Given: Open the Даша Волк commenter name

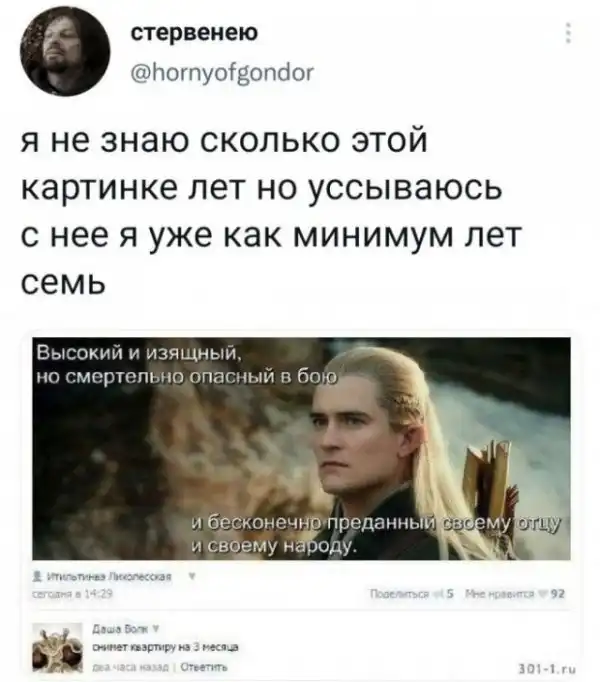Looking at the screenshot, I should pos(121,628).
